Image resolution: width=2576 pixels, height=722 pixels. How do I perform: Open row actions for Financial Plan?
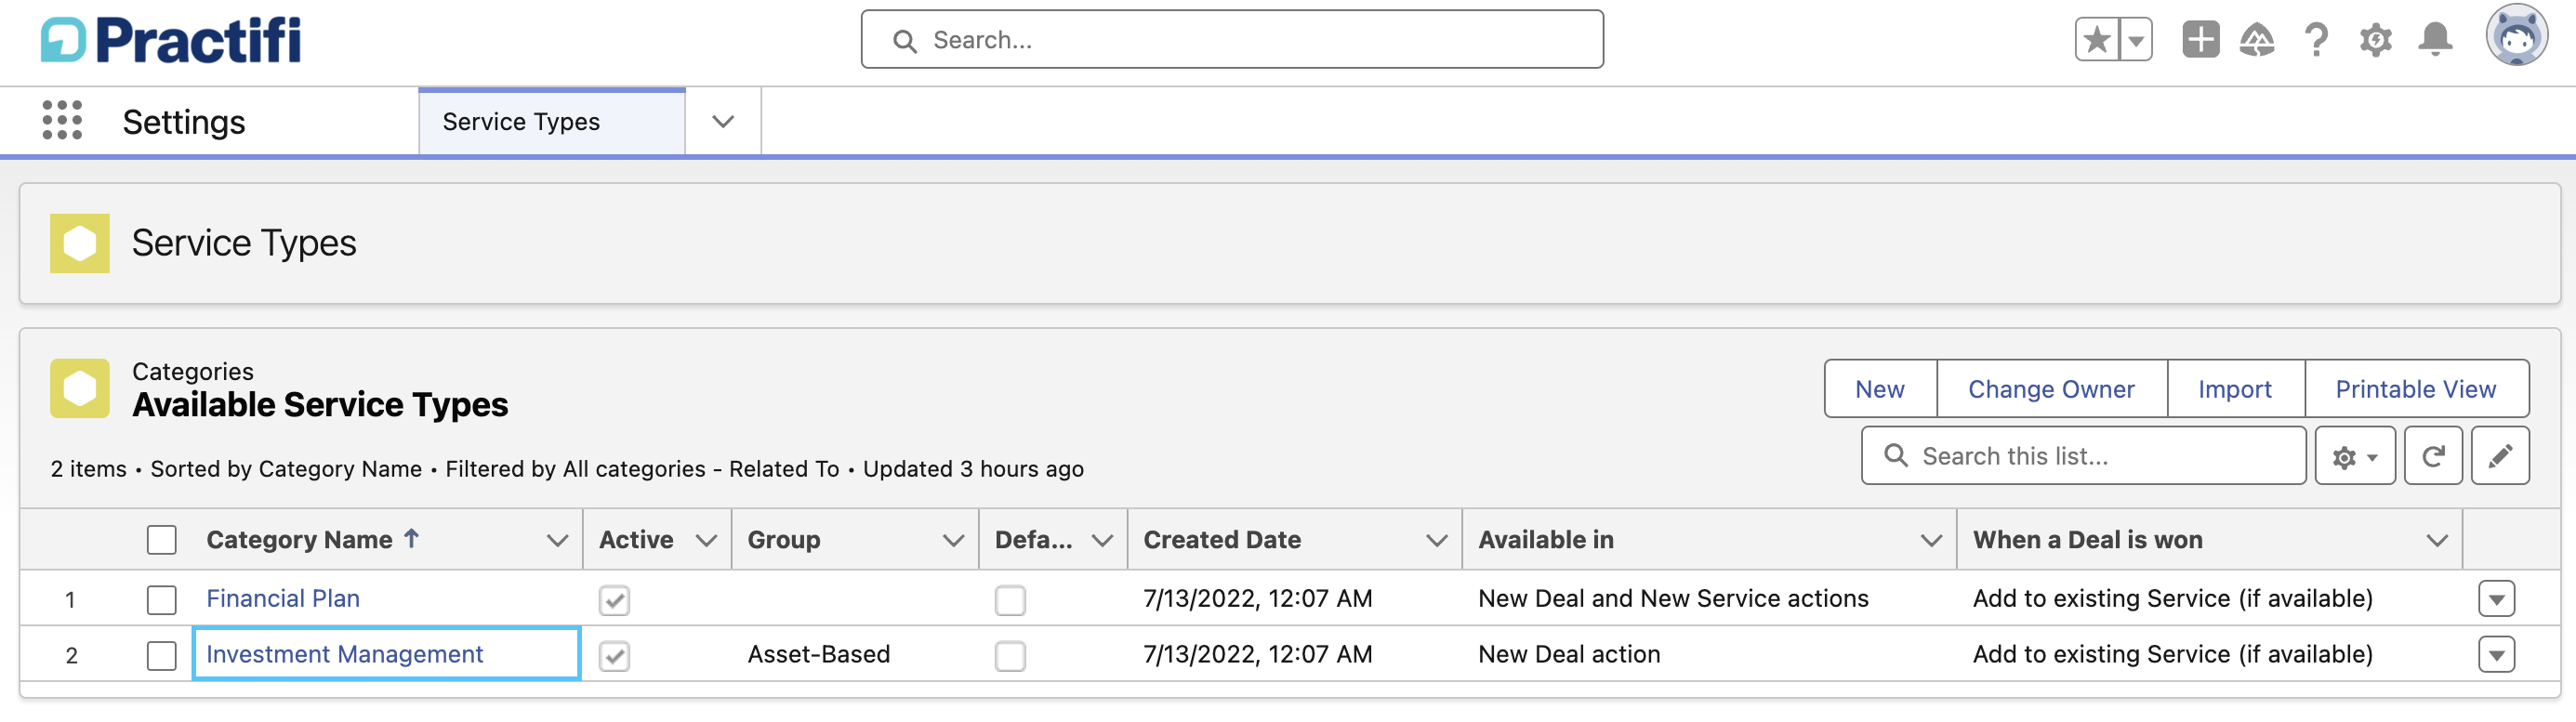click(x=2496, y=599)
